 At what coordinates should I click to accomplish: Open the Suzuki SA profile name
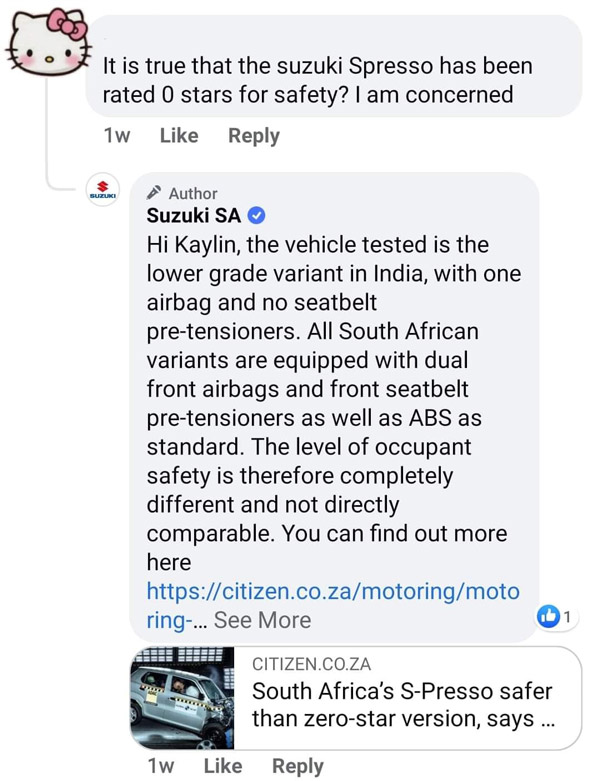pos(194,217)
